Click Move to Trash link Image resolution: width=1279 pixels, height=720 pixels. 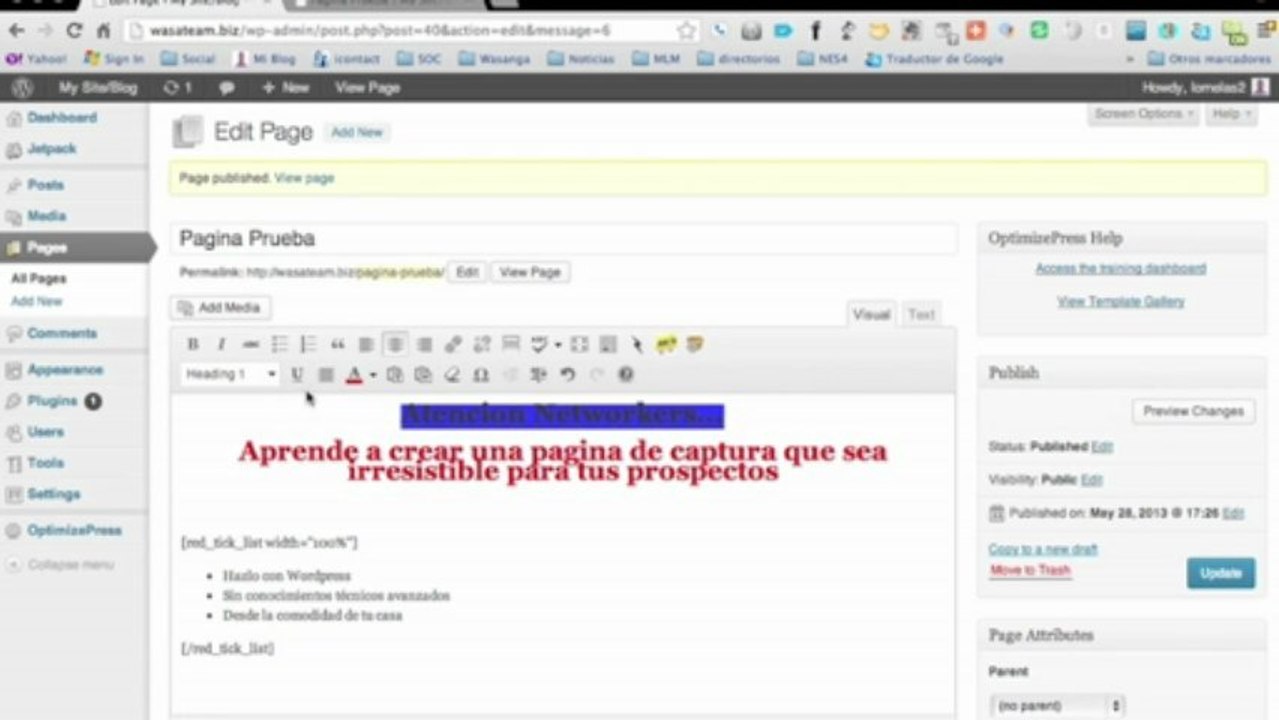[x=1030, y=570]
